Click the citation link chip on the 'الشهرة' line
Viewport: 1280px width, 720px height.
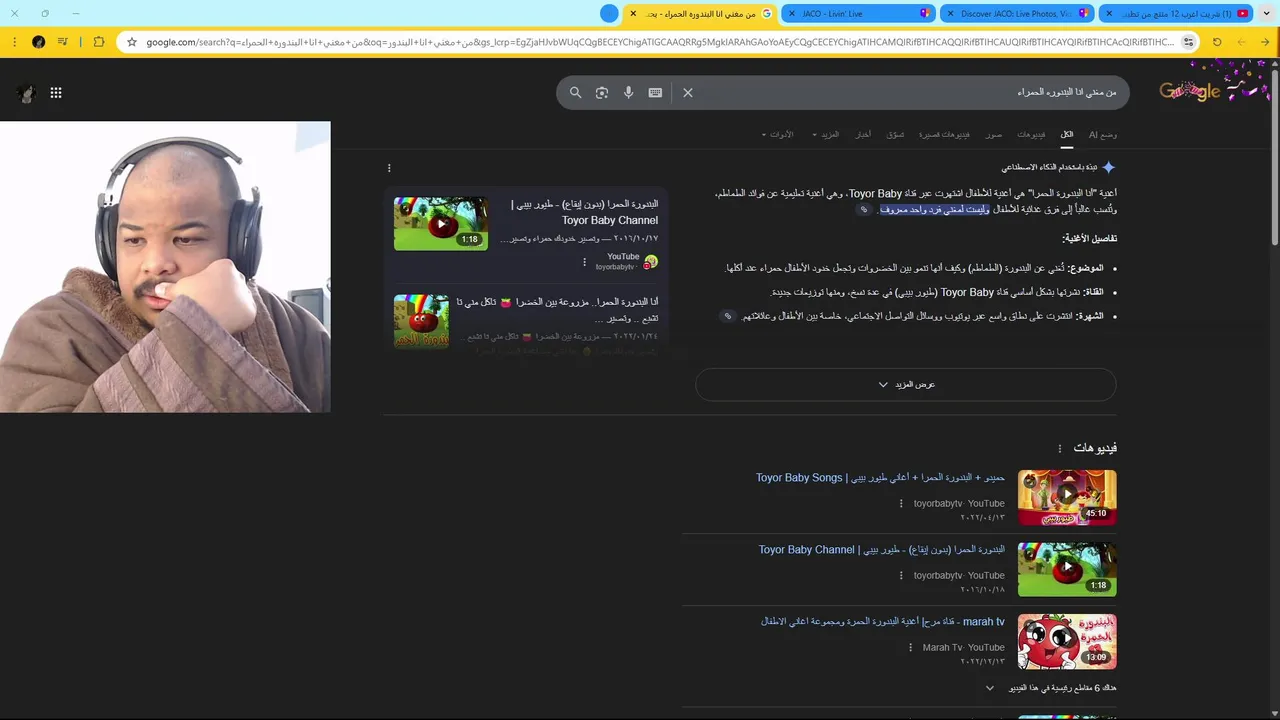click(x=728, y=316)
